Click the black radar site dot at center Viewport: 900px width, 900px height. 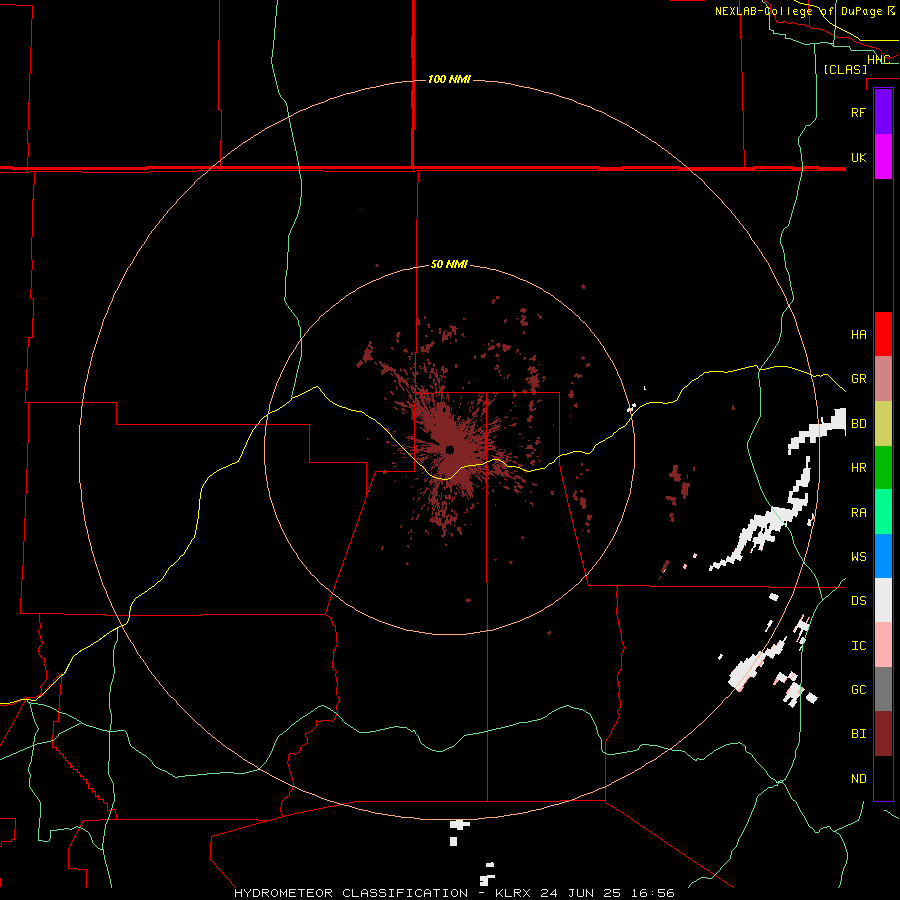pyautogui.click(x=450, y=449)
